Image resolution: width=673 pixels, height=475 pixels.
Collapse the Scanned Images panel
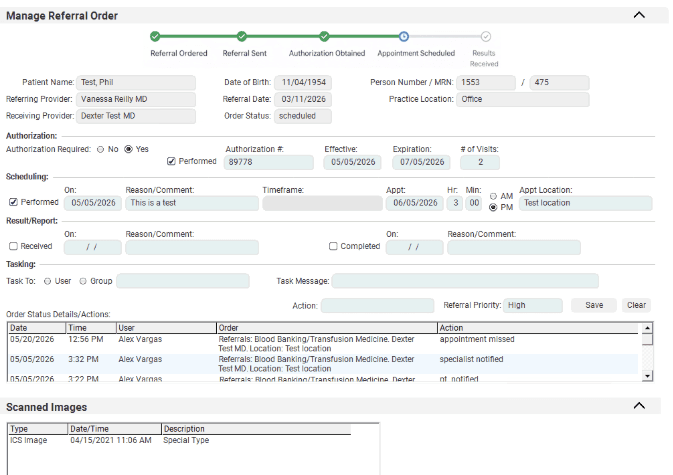coord(639,405)
